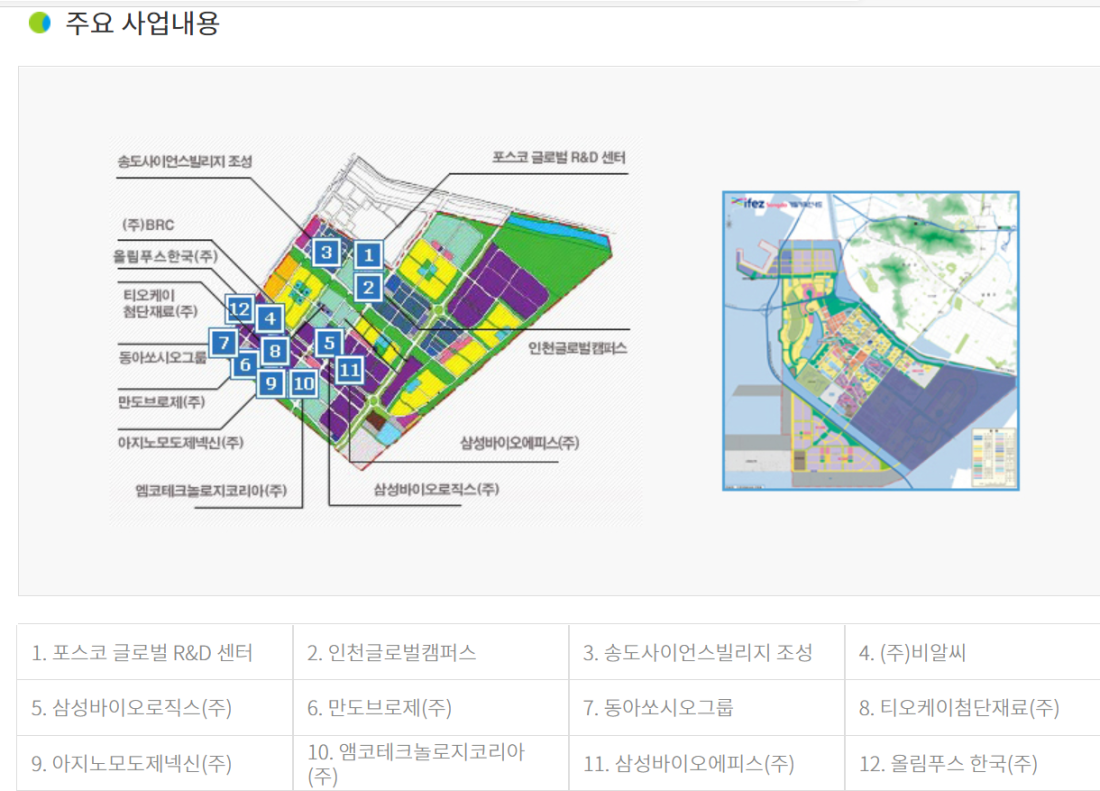Screen dimensions: 1100x791
Task: Click map label 앰코테크놀로지코리아(주)
Action: (211, 490)
